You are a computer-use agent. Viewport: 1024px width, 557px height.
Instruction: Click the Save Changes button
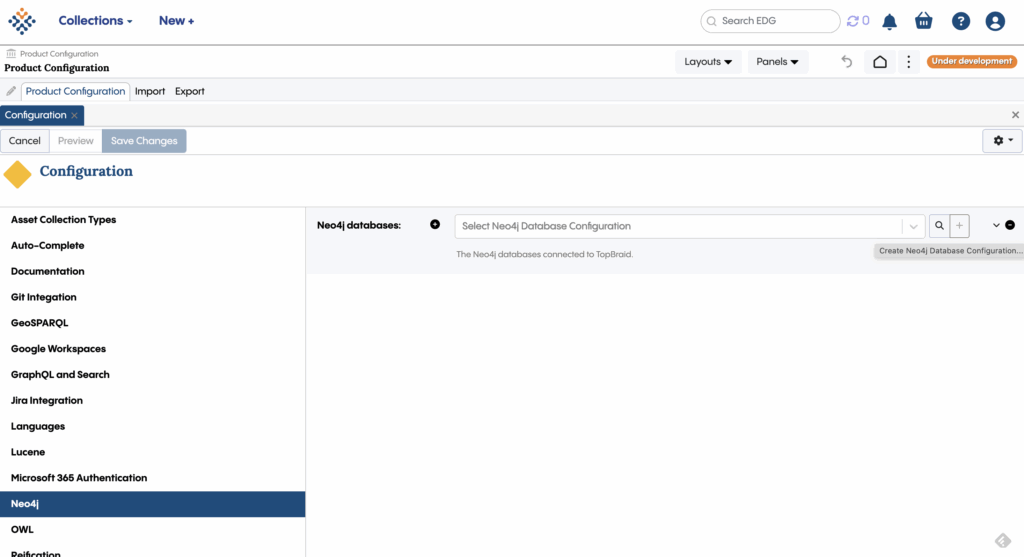pyautogui.click(x=144, y=141)
